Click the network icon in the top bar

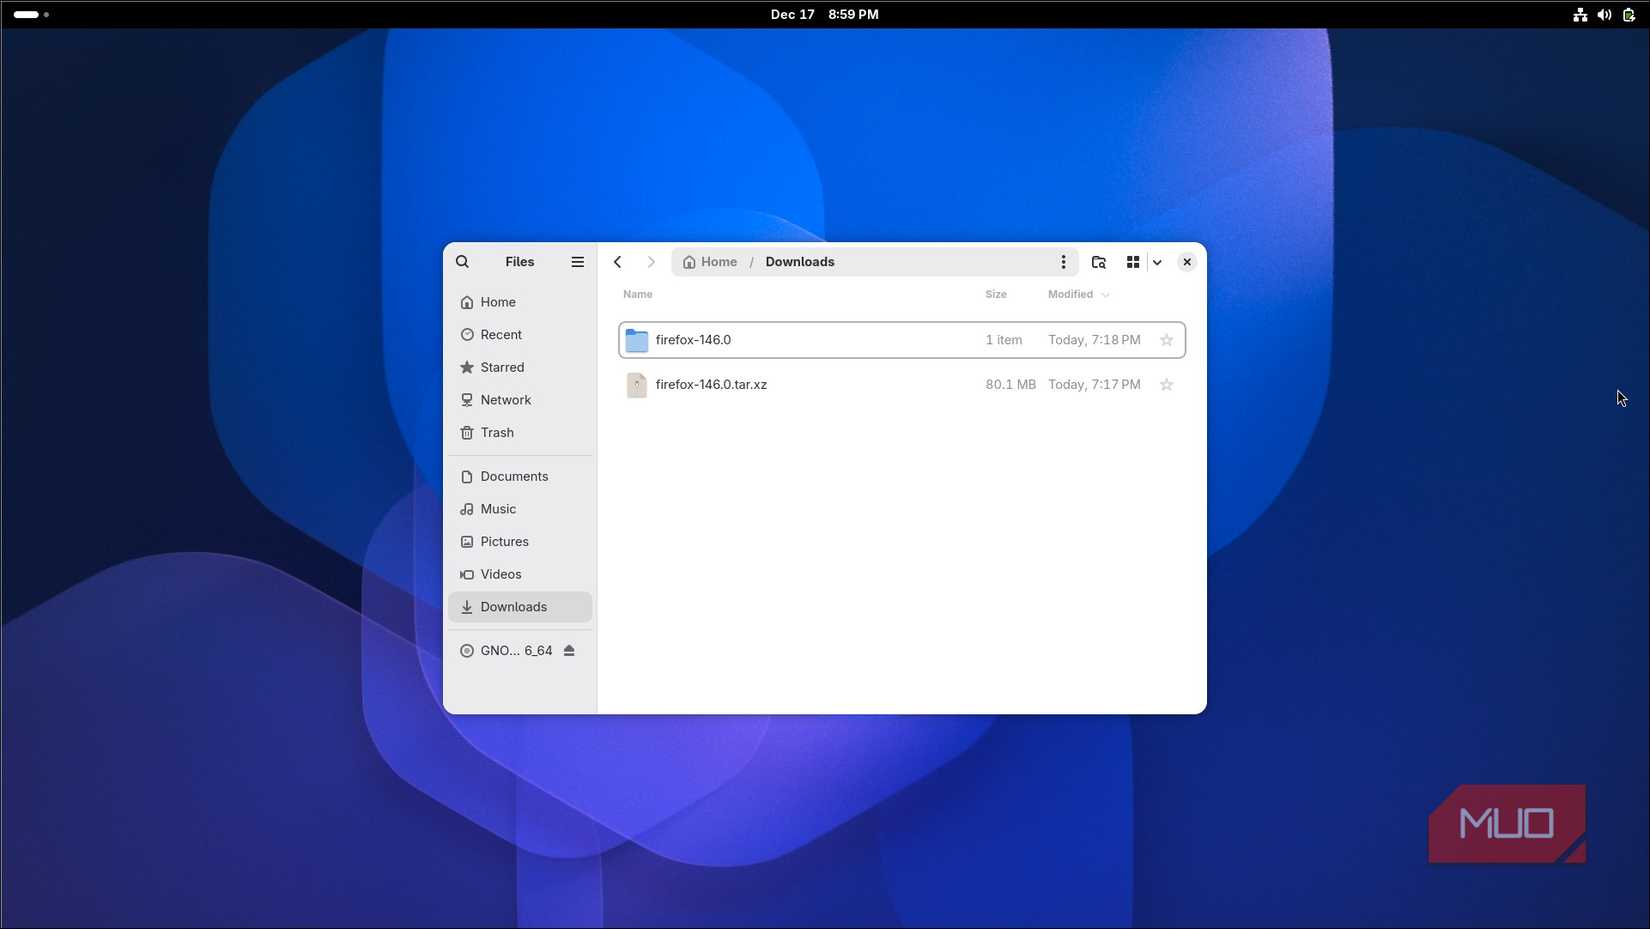coord(1579,14)
